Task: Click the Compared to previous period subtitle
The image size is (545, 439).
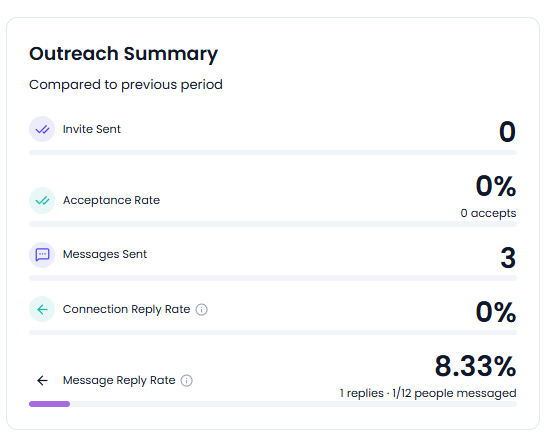Action: coord(126,85)
